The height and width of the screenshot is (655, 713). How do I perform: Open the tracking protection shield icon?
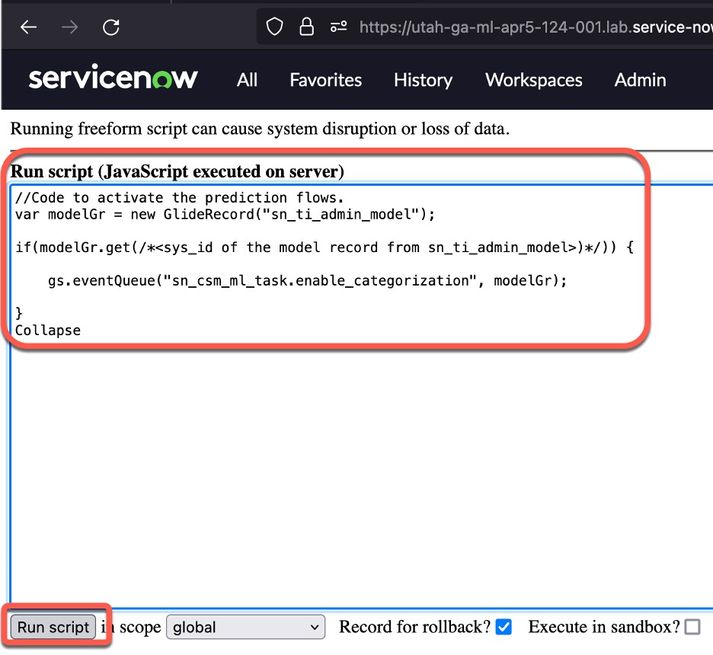(x=274, y=27)
